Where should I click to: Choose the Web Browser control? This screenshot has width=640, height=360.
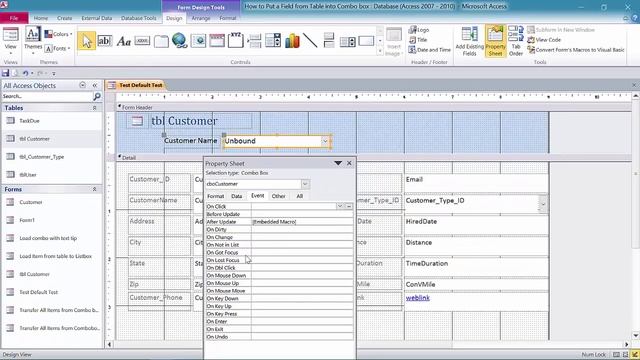point(198,41)
